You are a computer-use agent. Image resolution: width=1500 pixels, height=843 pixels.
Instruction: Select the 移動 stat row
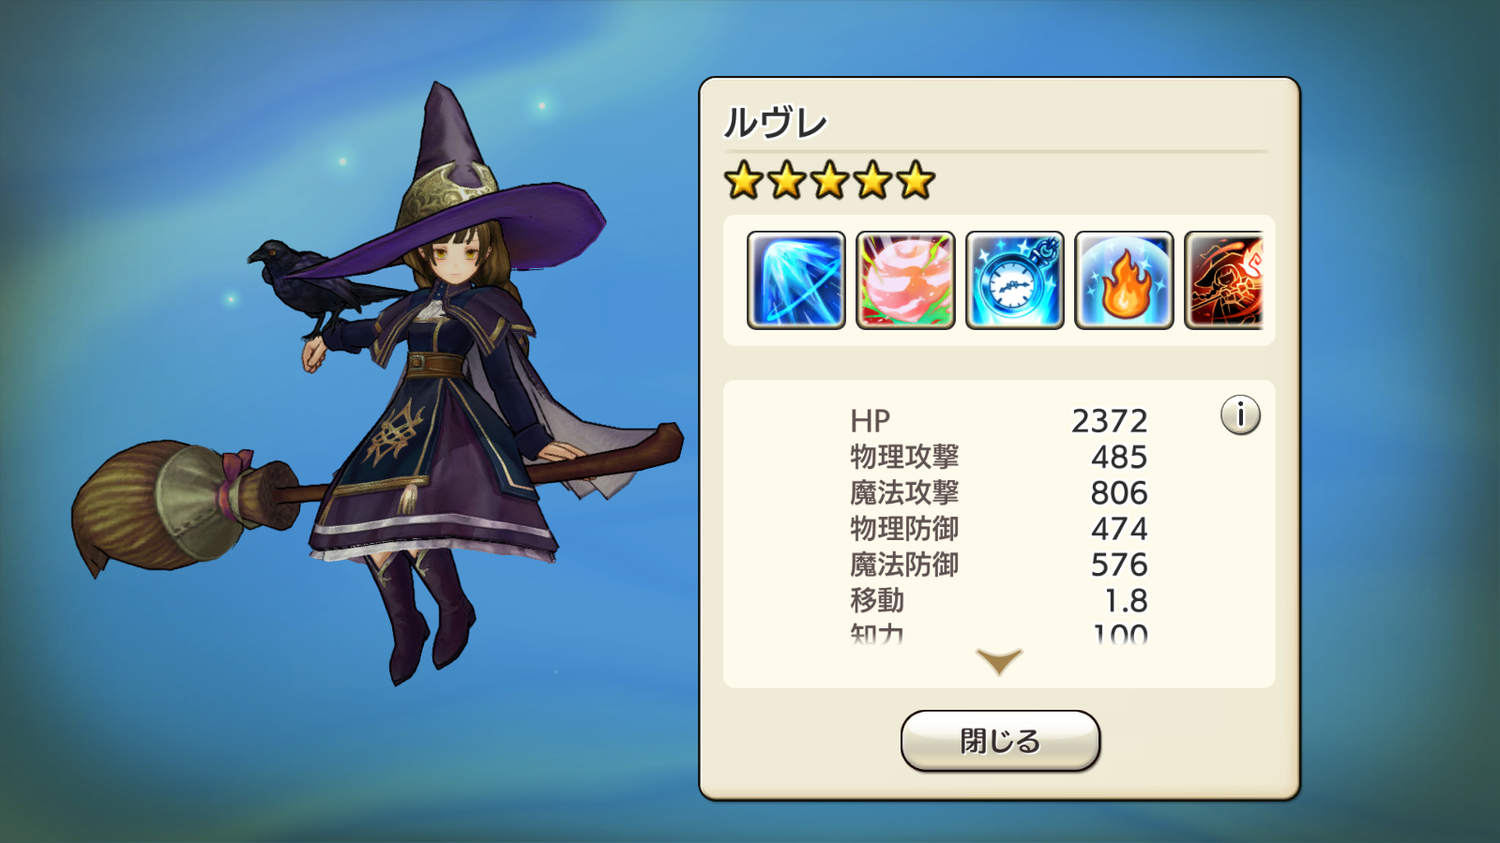(x=999, y=601)
